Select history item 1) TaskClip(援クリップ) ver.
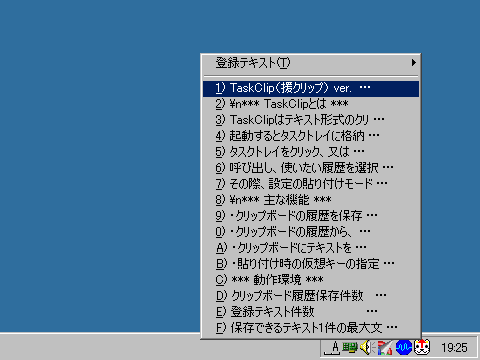This screenshot has width=480, height=360. [x=311, y=89]
